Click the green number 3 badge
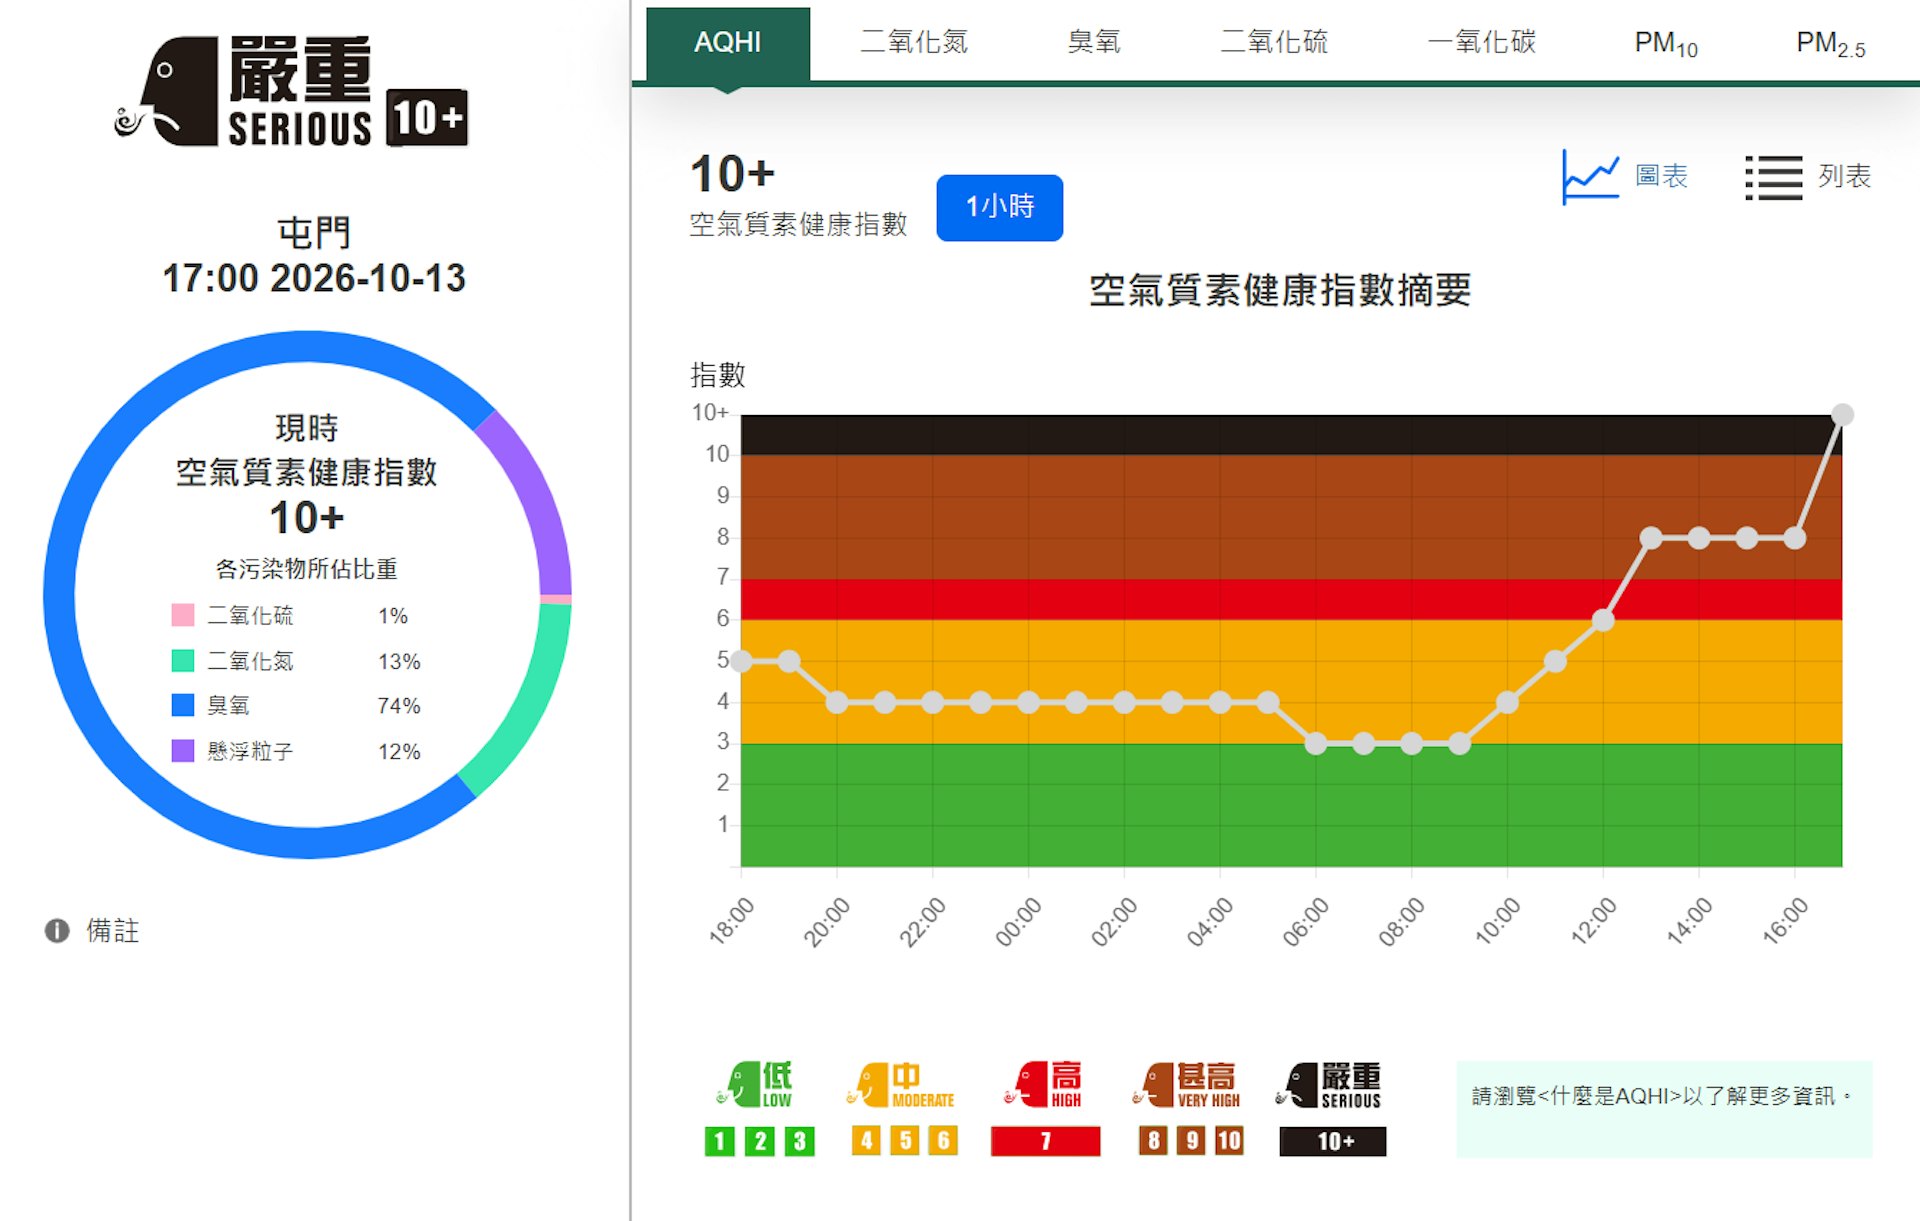This screenshot has height=1221, width=1920. 799,1141
